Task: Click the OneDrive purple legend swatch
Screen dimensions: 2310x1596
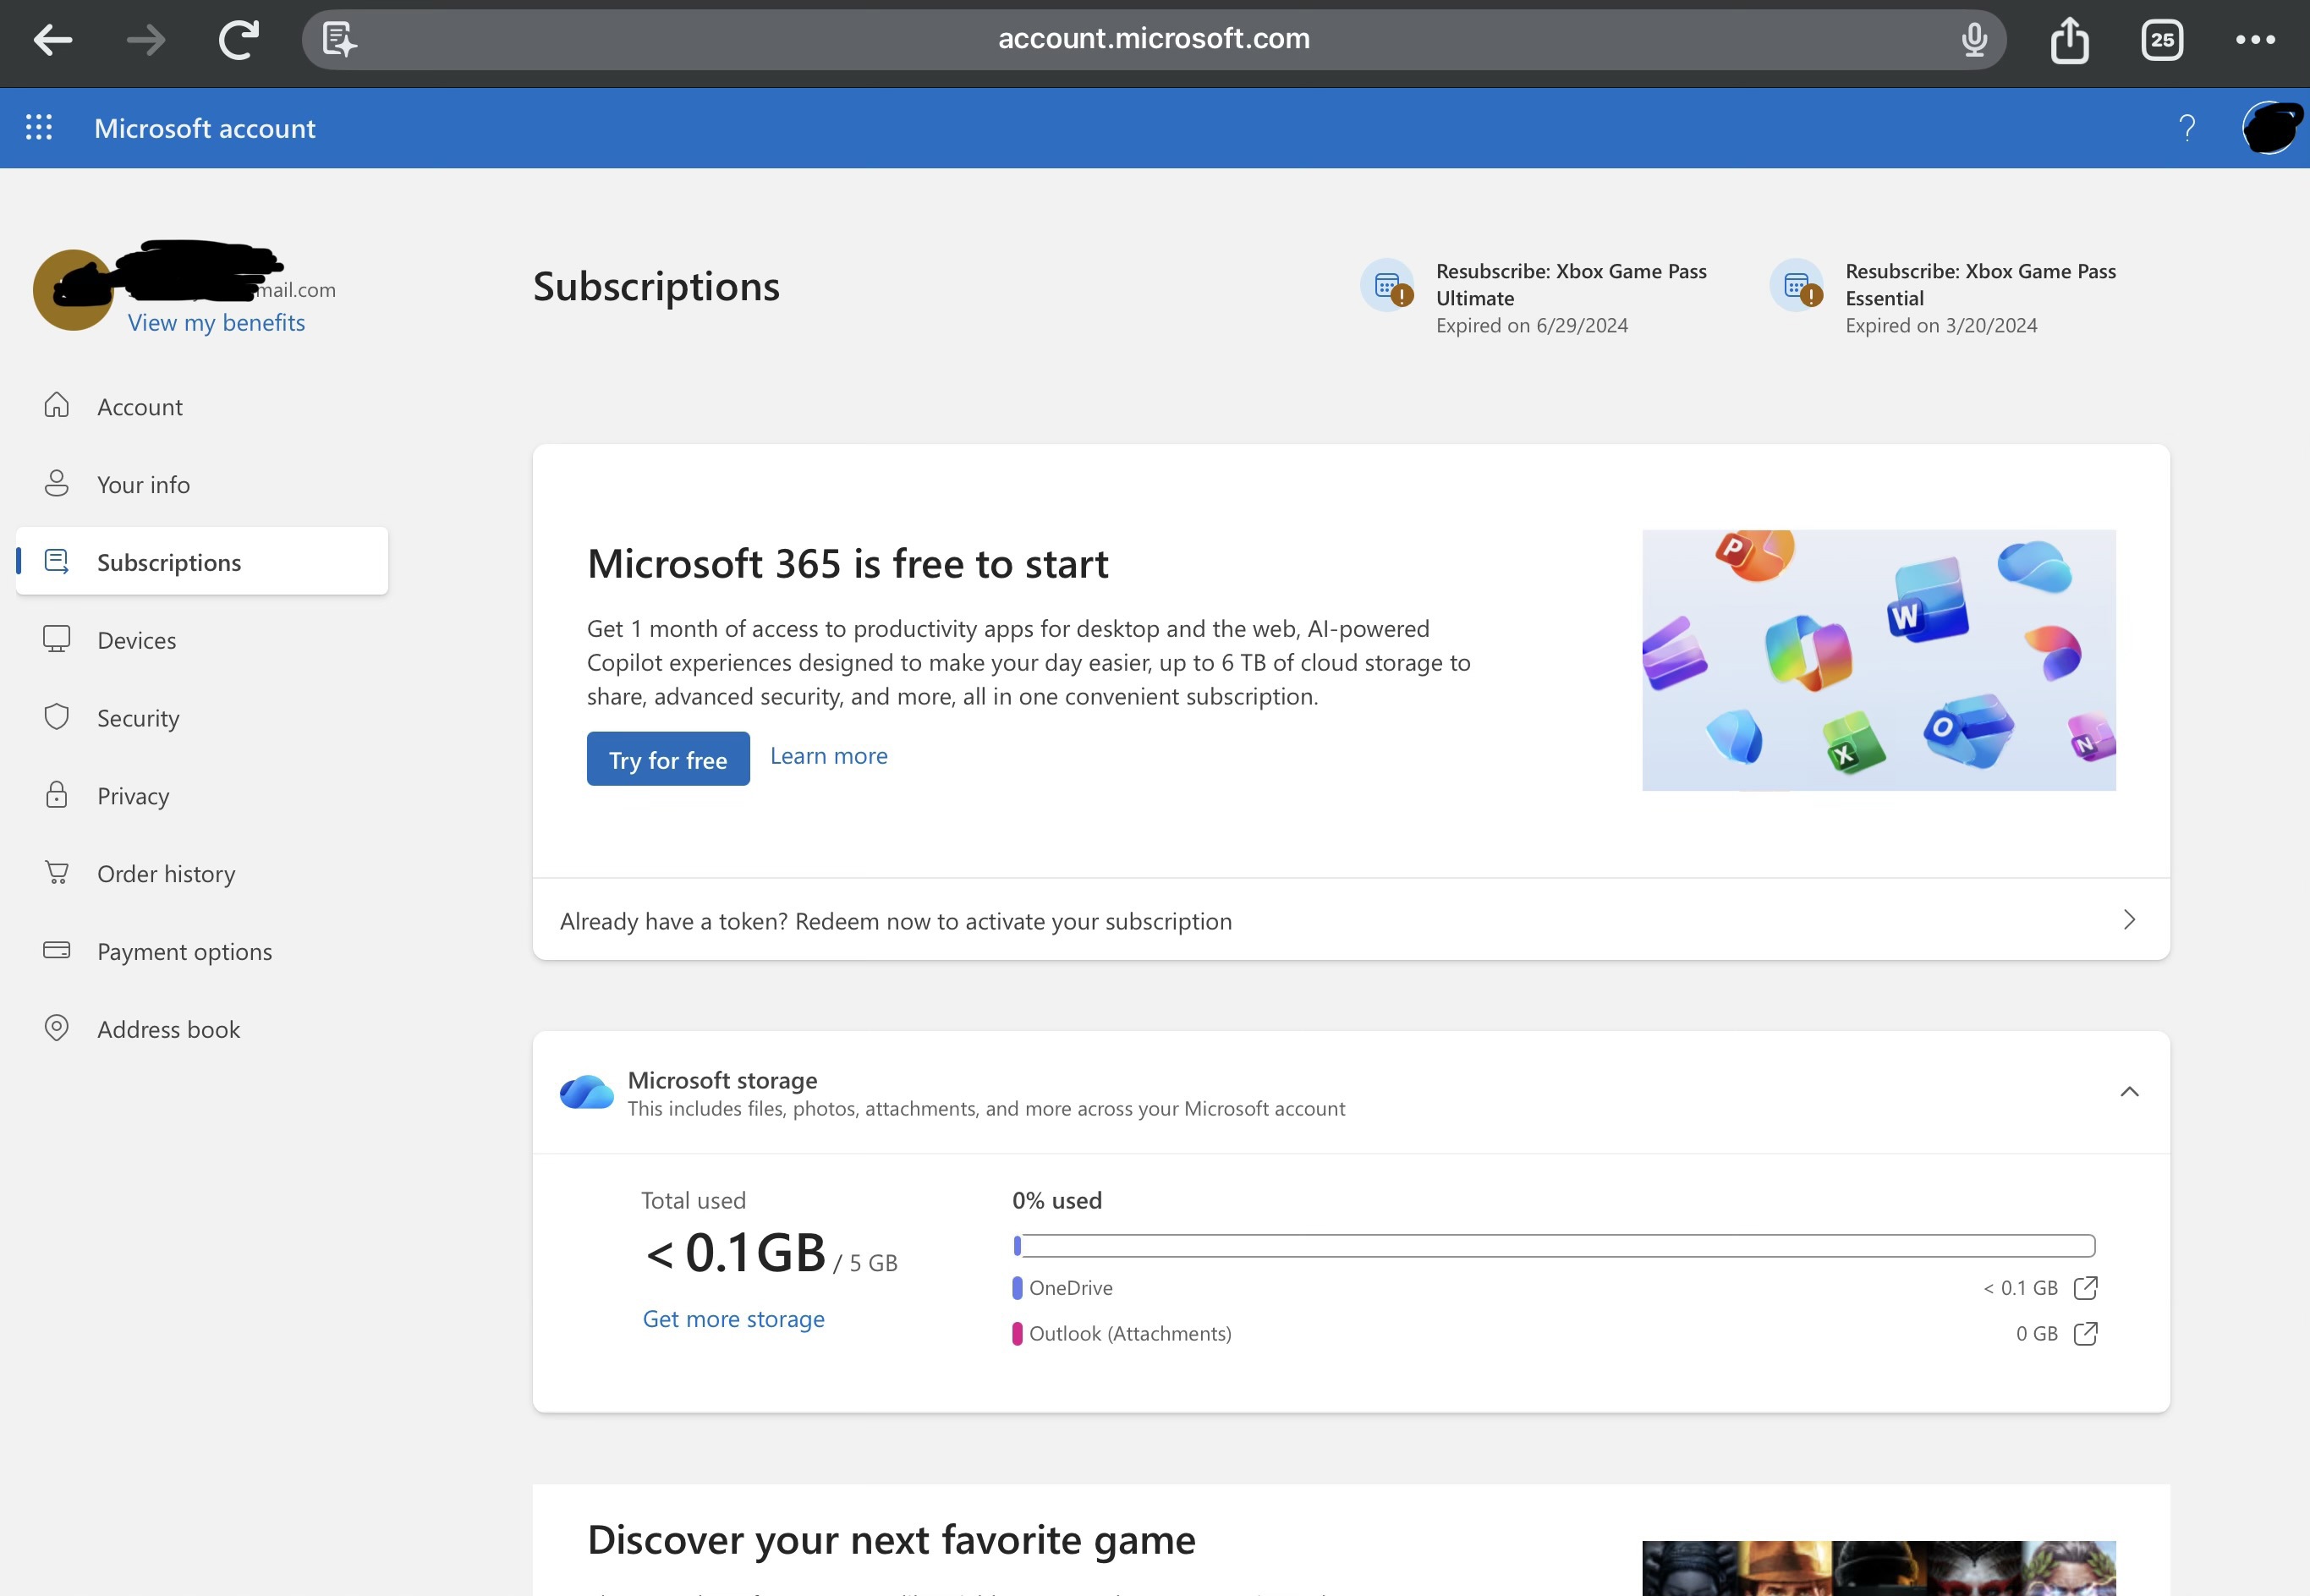Action: tap(1017, 1288)
